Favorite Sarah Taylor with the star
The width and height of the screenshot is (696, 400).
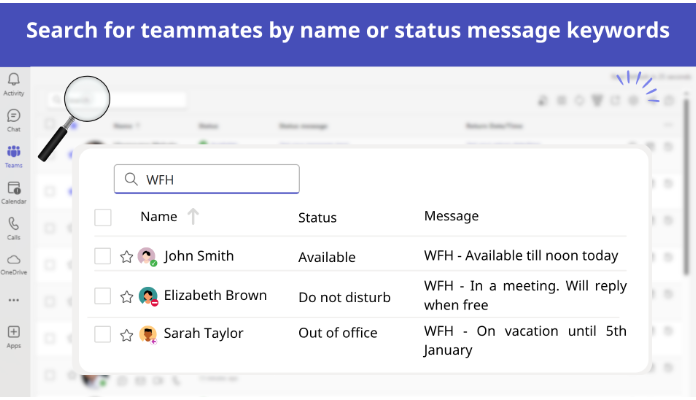(127, 335)
